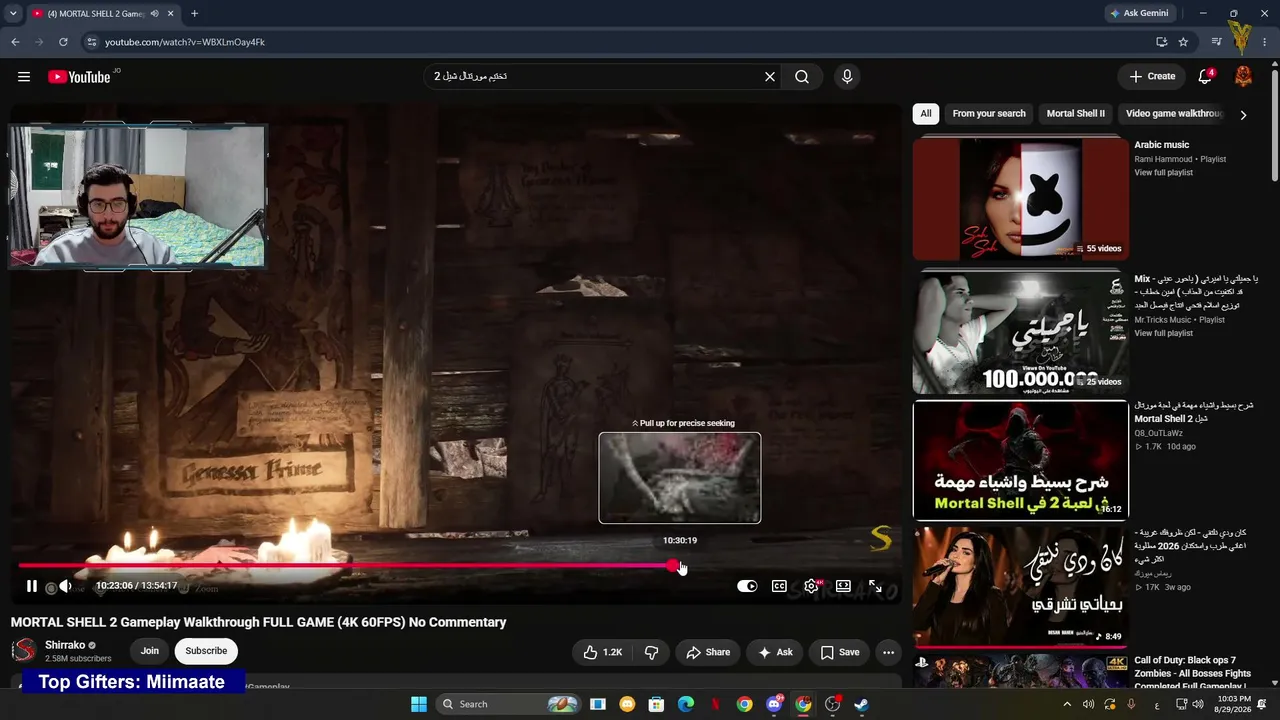1280x720 pixels.
Task: Mute the tab via its audio icon
Action: 155,13
